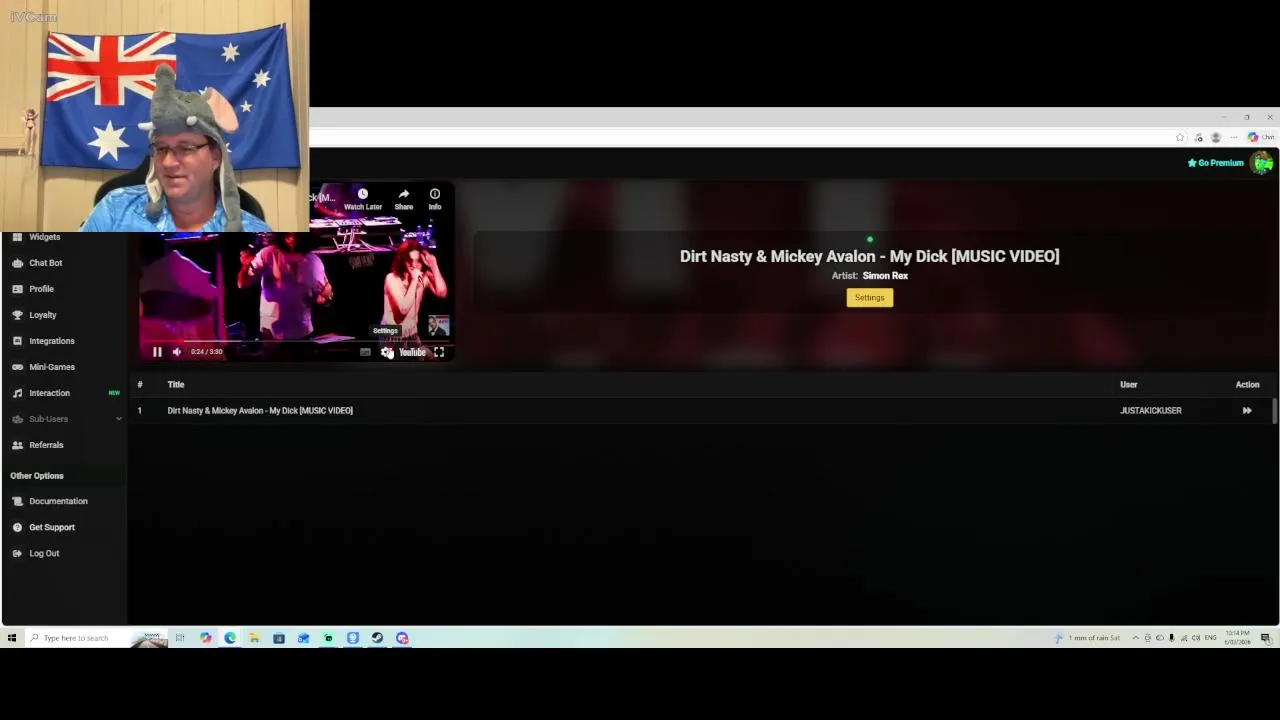Open the user avatar menu

tap(1263, 162)
